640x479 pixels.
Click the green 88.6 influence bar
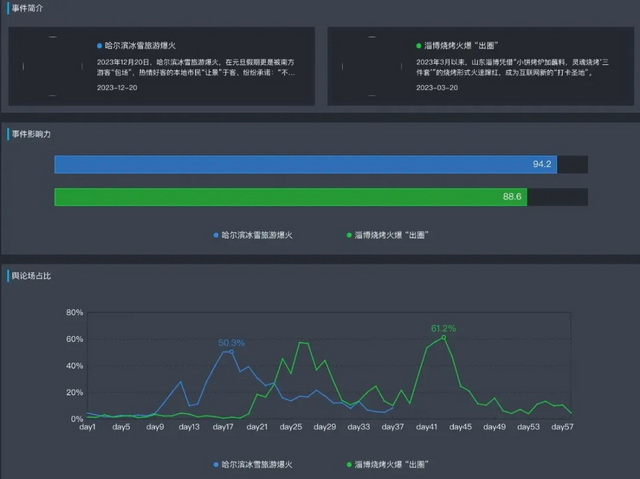[290, 197]
